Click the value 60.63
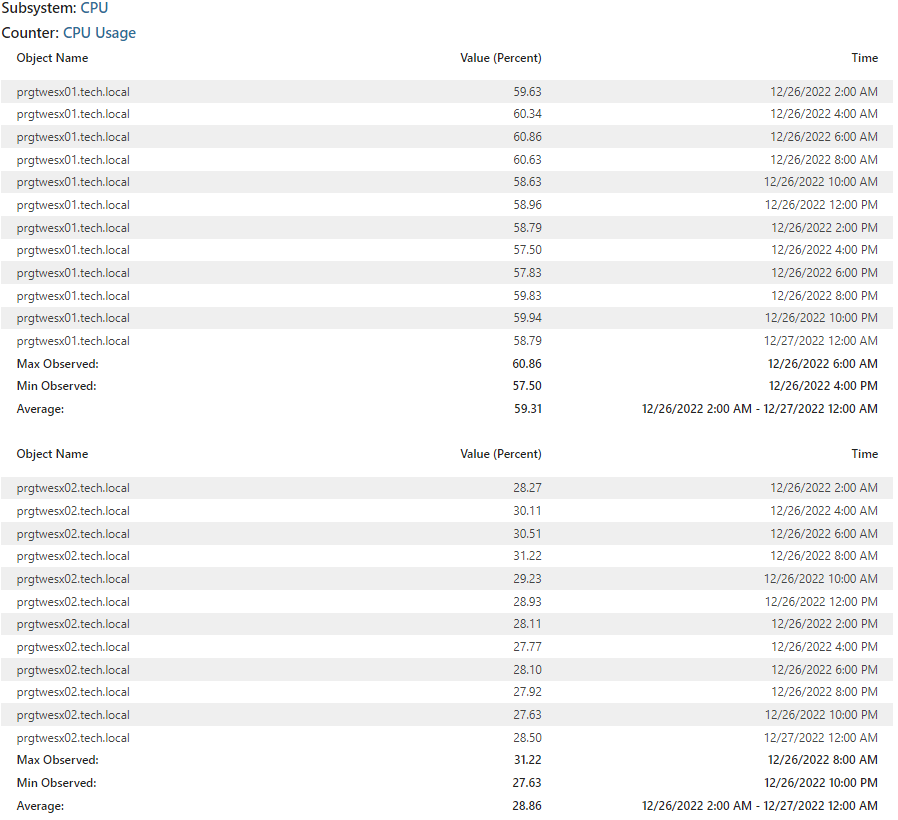The width and height of the screenshot is (898, 820). 527,160
